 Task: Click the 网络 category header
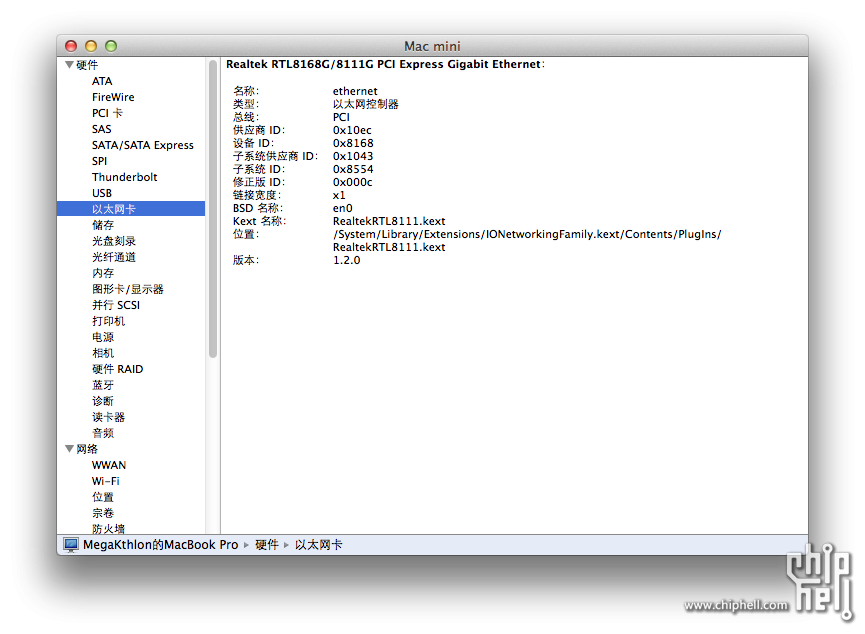[x=87, y=449]
